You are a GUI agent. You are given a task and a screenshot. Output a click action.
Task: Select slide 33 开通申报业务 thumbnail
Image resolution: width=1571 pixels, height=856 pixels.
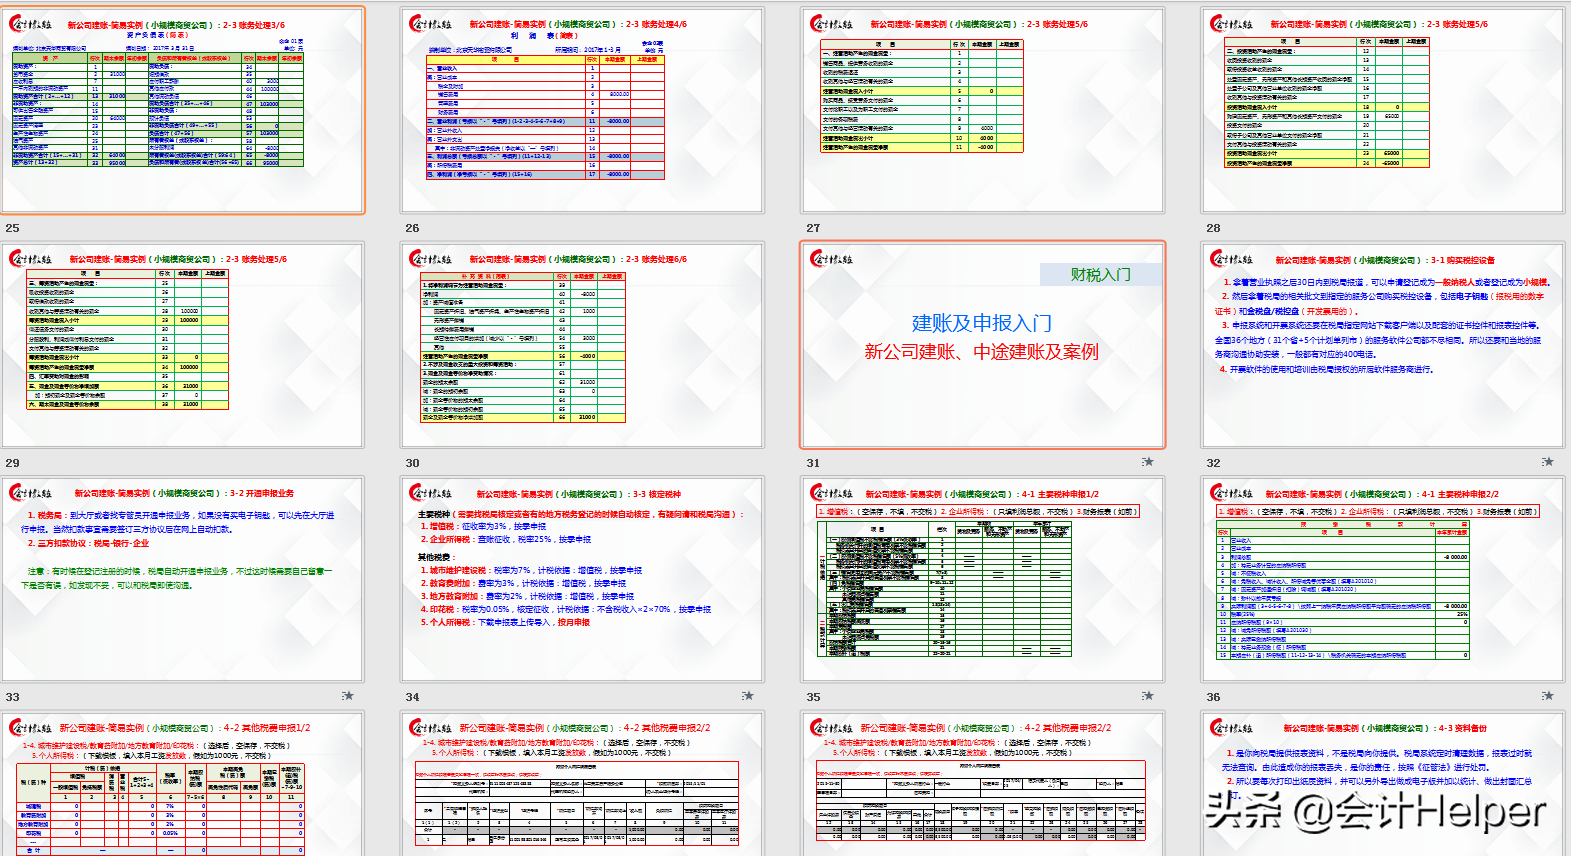coord(183,580)
